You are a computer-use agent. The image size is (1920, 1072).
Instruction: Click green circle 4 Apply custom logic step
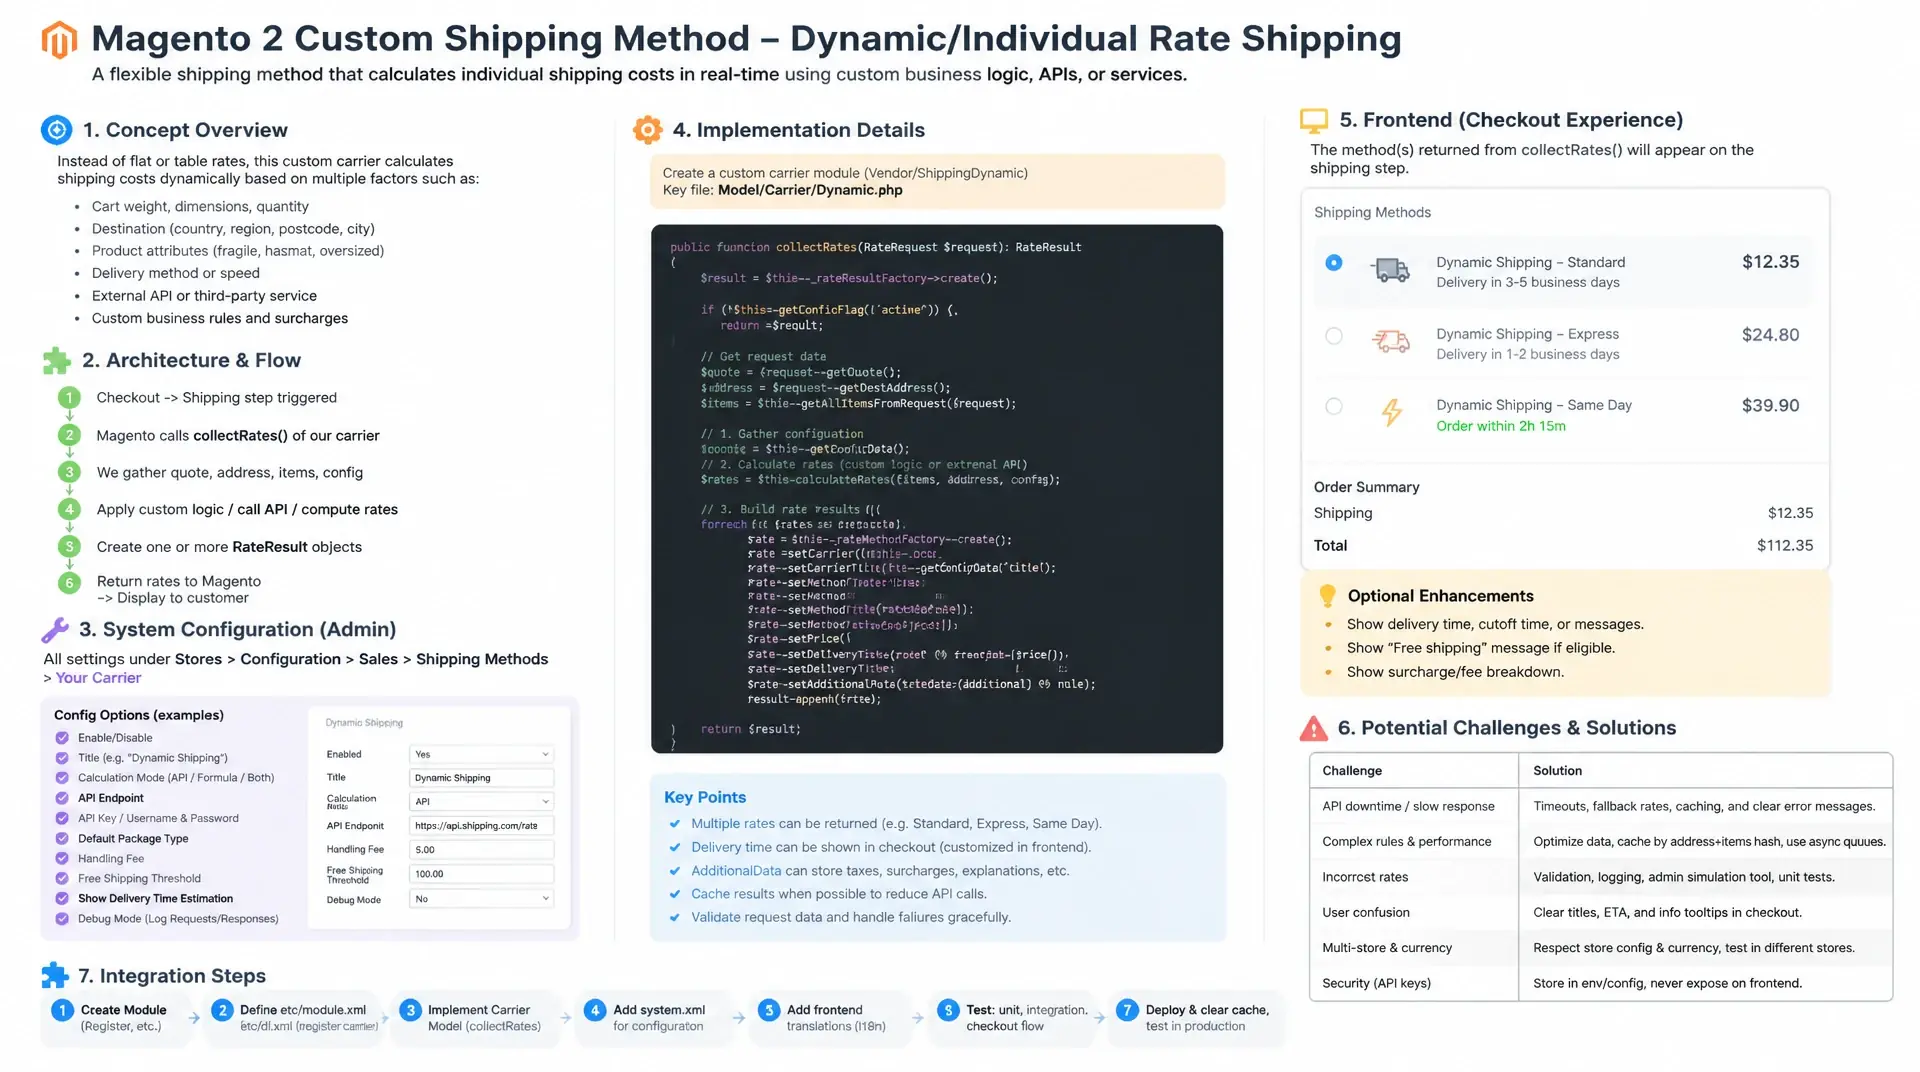[x=69, y=509]
